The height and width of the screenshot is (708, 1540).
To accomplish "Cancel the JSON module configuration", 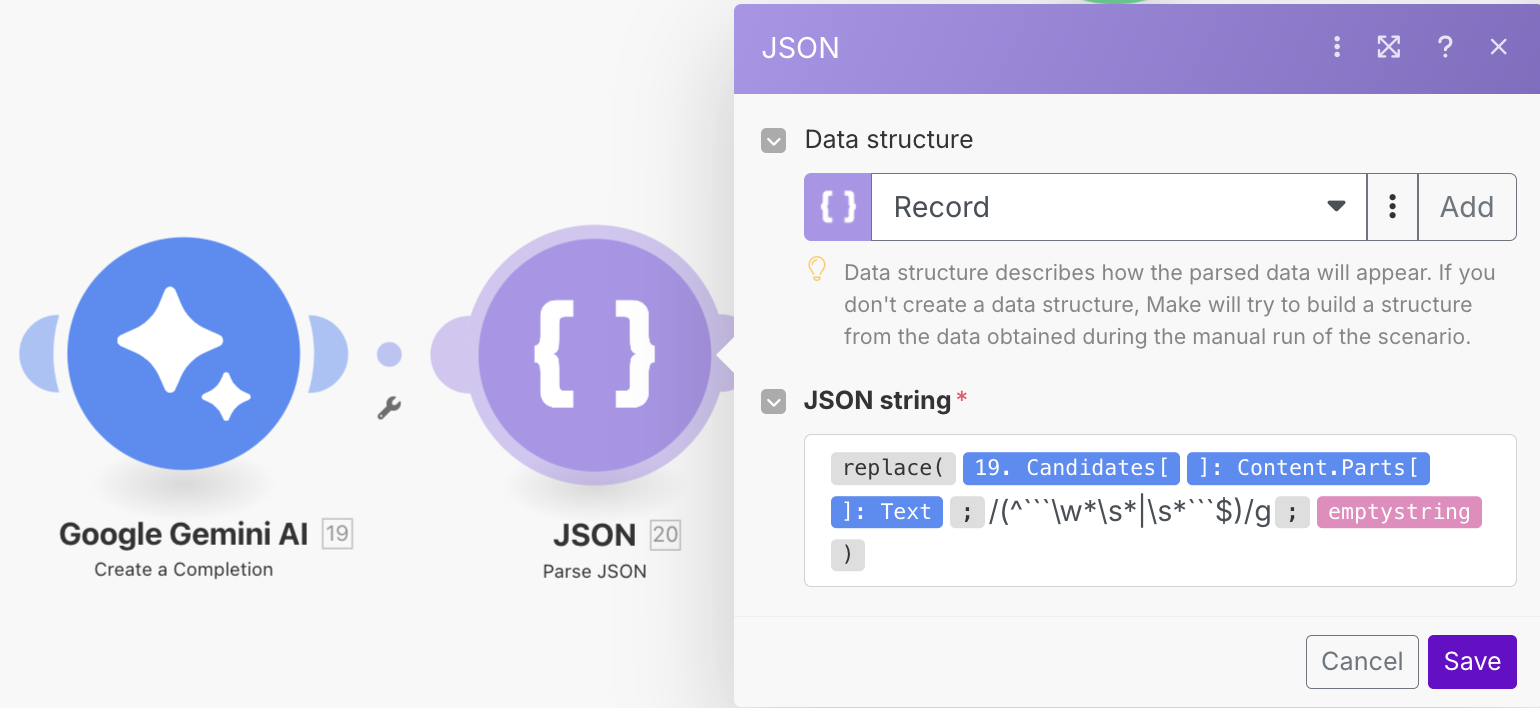I will [1362, 661].
